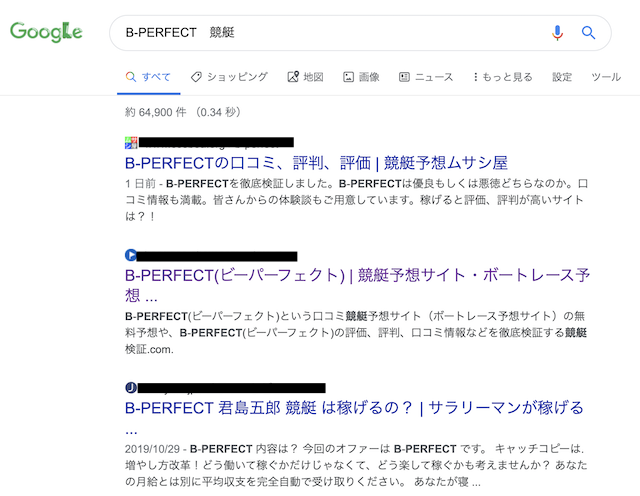
Task: Open result B-PERFECT 君島五郎 競艇 は稼げるの？
Action: 354,417
